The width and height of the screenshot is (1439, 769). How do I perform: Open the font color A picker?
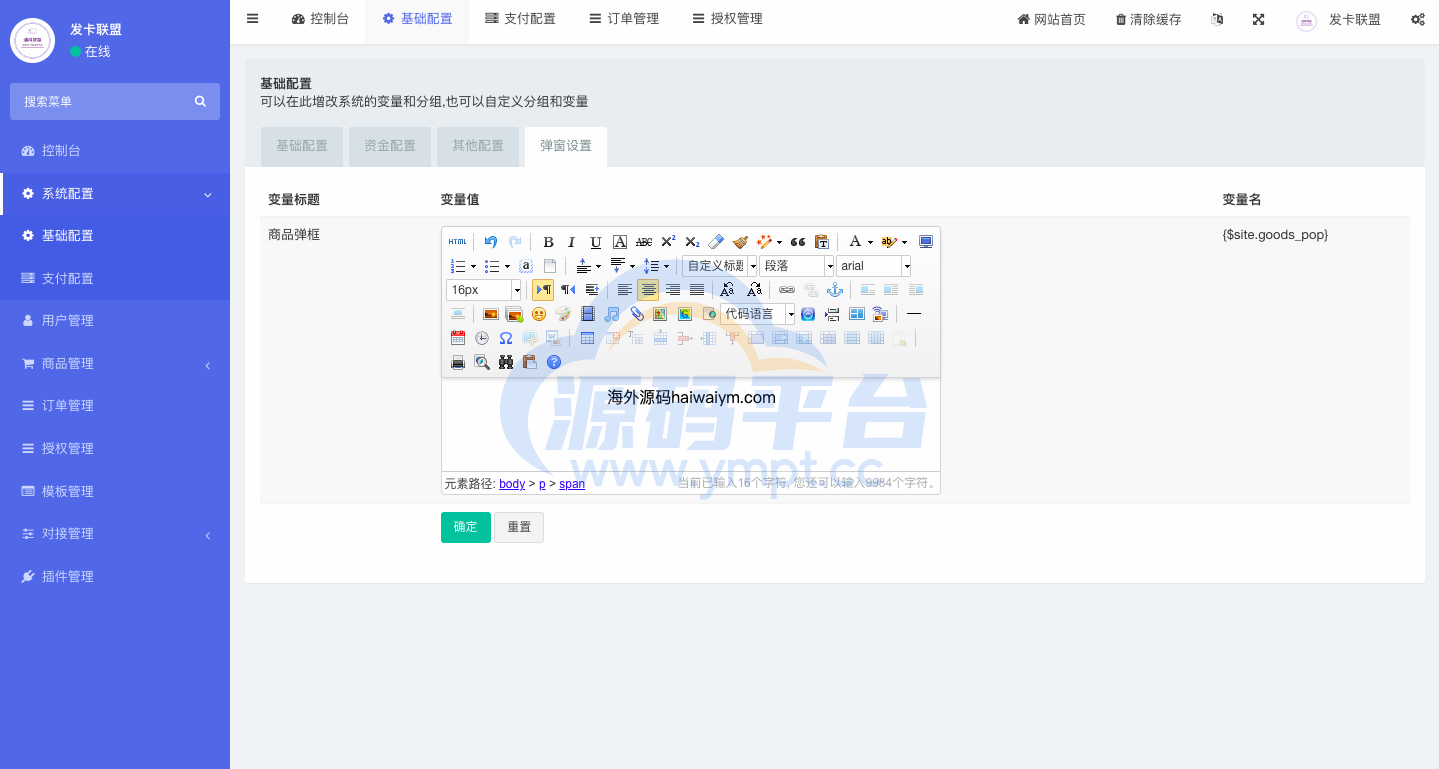(x=854, y=242)
